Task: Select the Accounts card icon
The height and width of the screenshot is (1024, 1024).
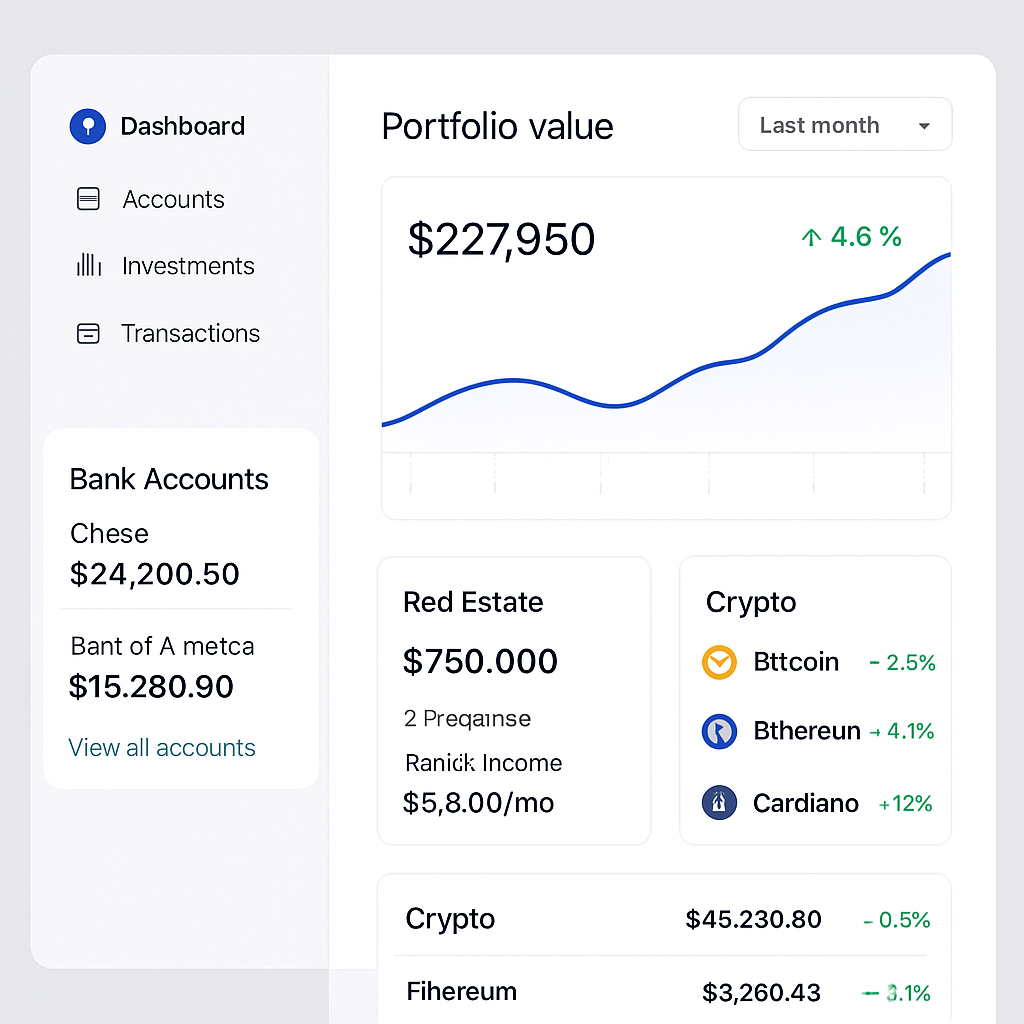Action: [88, 199]
